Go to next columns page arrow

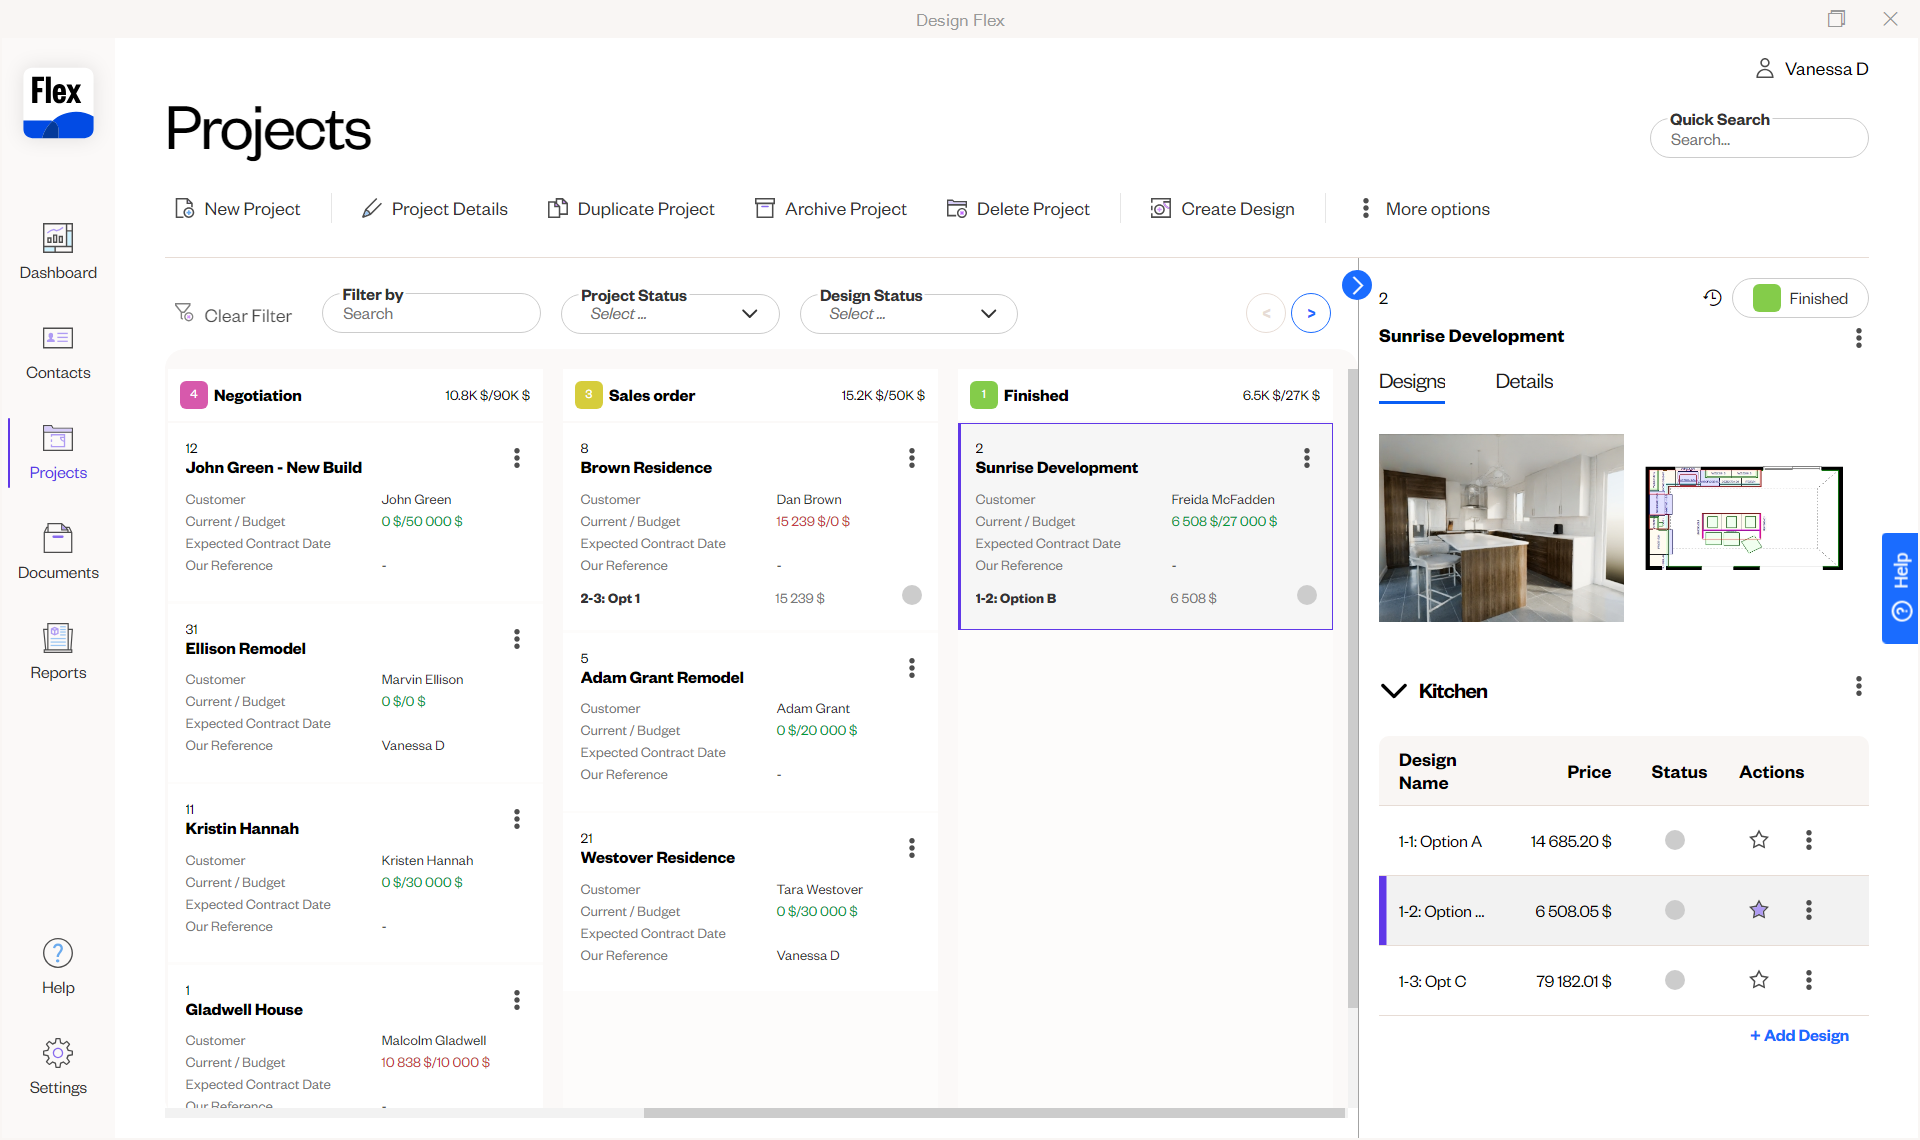point(1311,314)
